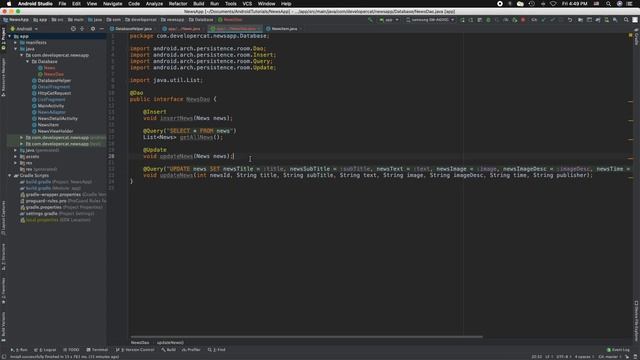Click the Debug bug icon in toolbar
The width and height of the screenshot is (640, 360).
[488, 20]
